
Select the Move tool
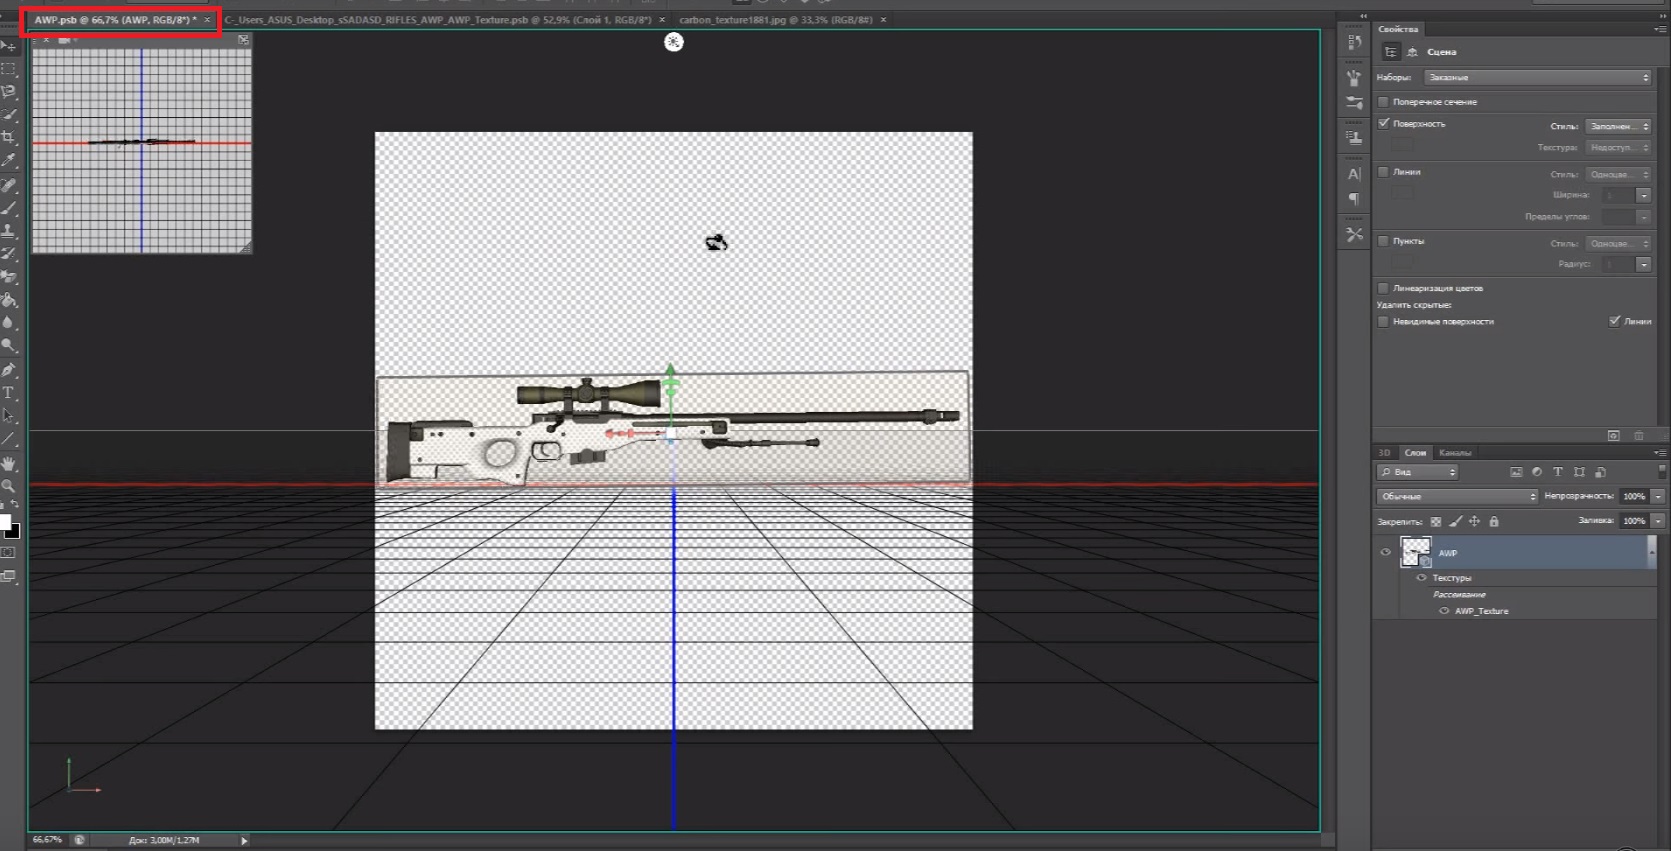[8, 46]
